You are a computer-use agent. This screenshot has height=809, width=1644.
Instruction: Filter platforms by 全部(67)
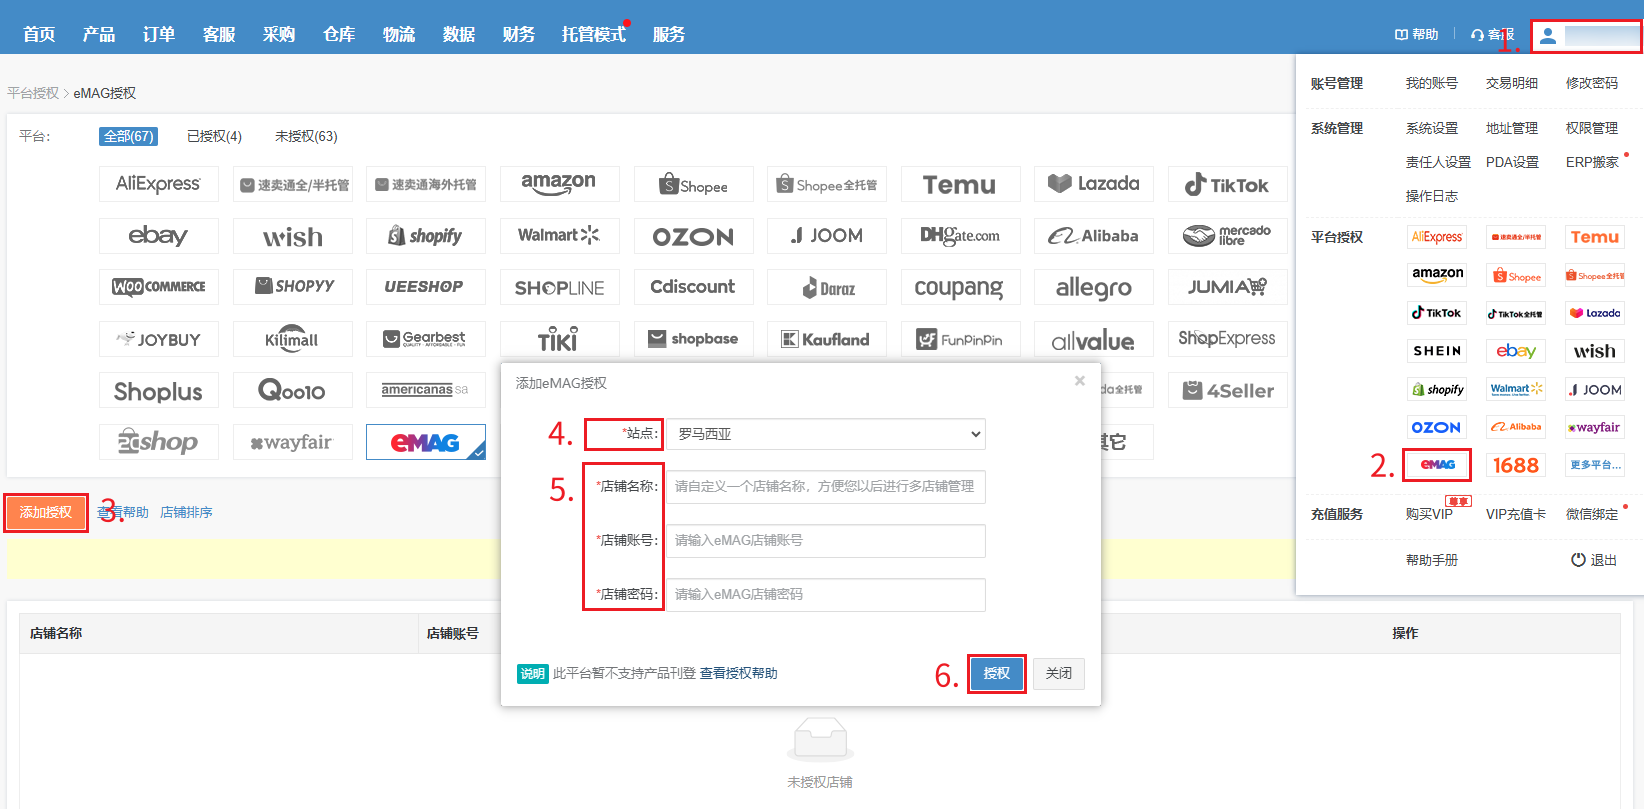click(x=128, y=136)
